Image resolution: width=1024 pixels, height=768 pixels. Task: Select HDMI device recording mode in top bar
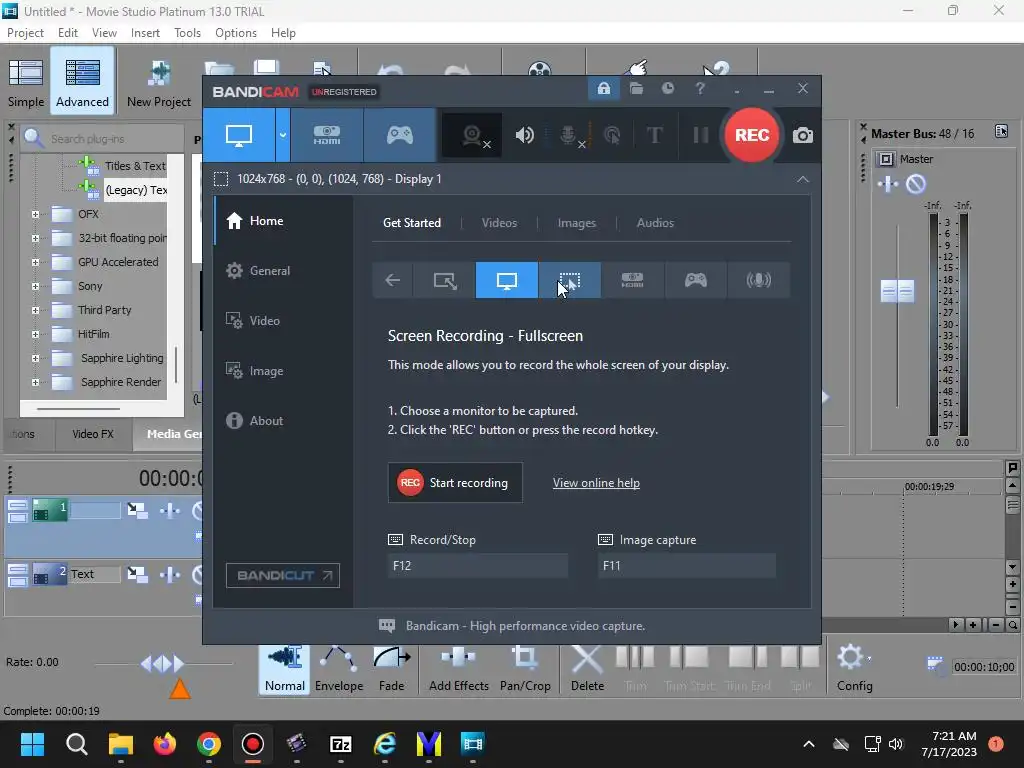click(x=327, y=135)
